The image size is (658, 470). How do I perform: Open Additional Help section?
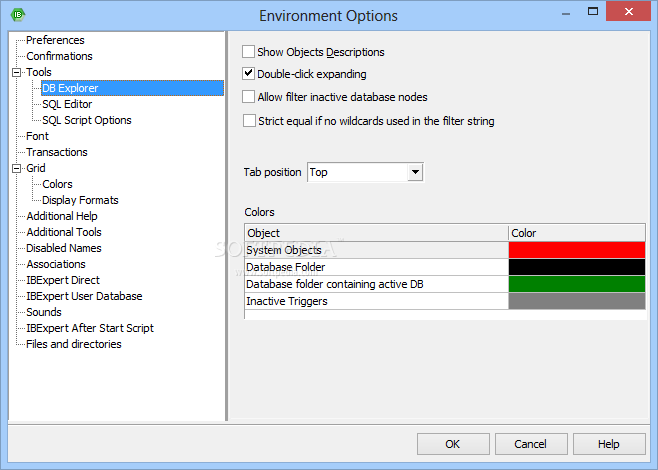click(62, 216)
